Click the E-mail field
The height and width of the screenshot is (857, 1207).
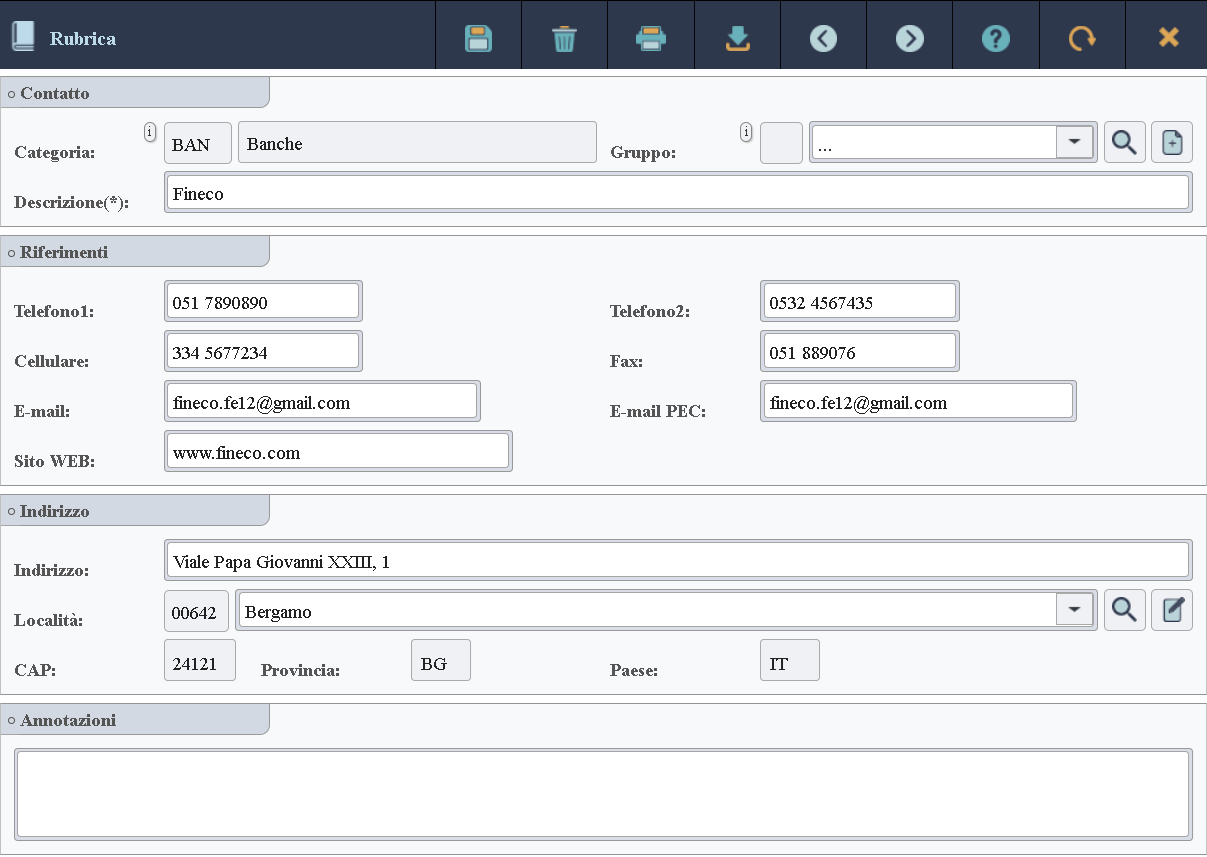(x=322, y=401)
